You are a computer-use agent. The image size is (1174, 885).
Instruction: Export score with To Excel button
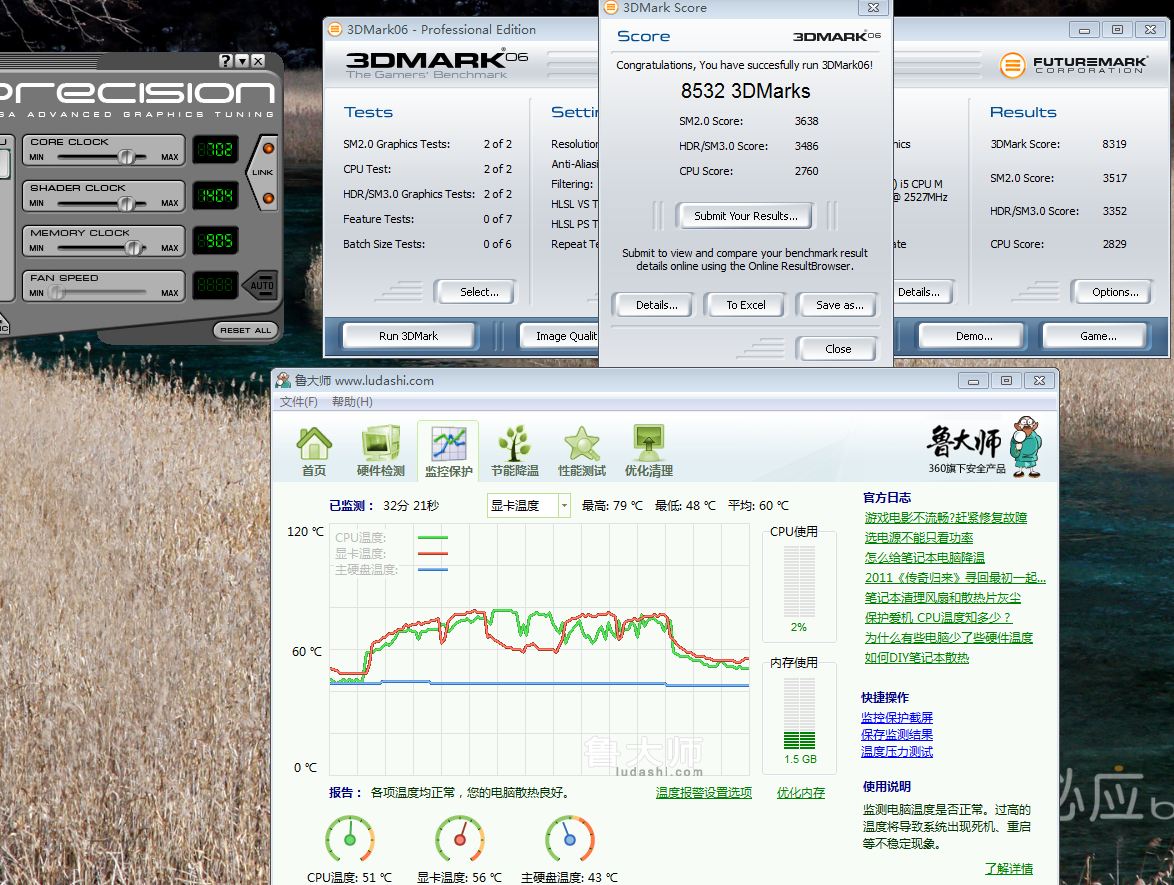point(746,305)
